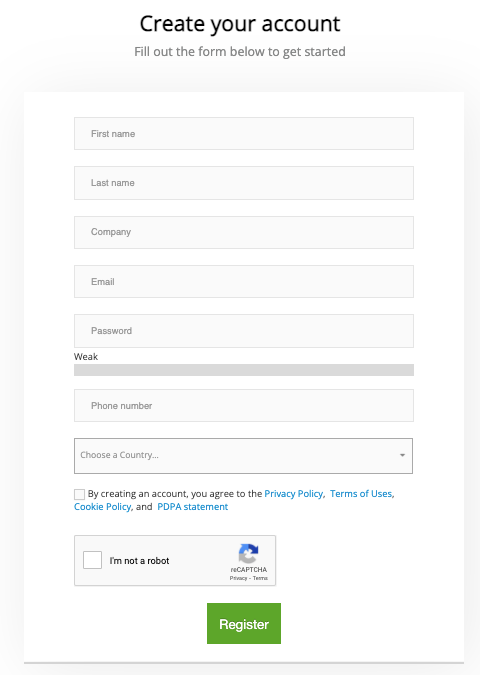480x675 pixels.
Task: Focus the First name input field
Action: (244, 133)
